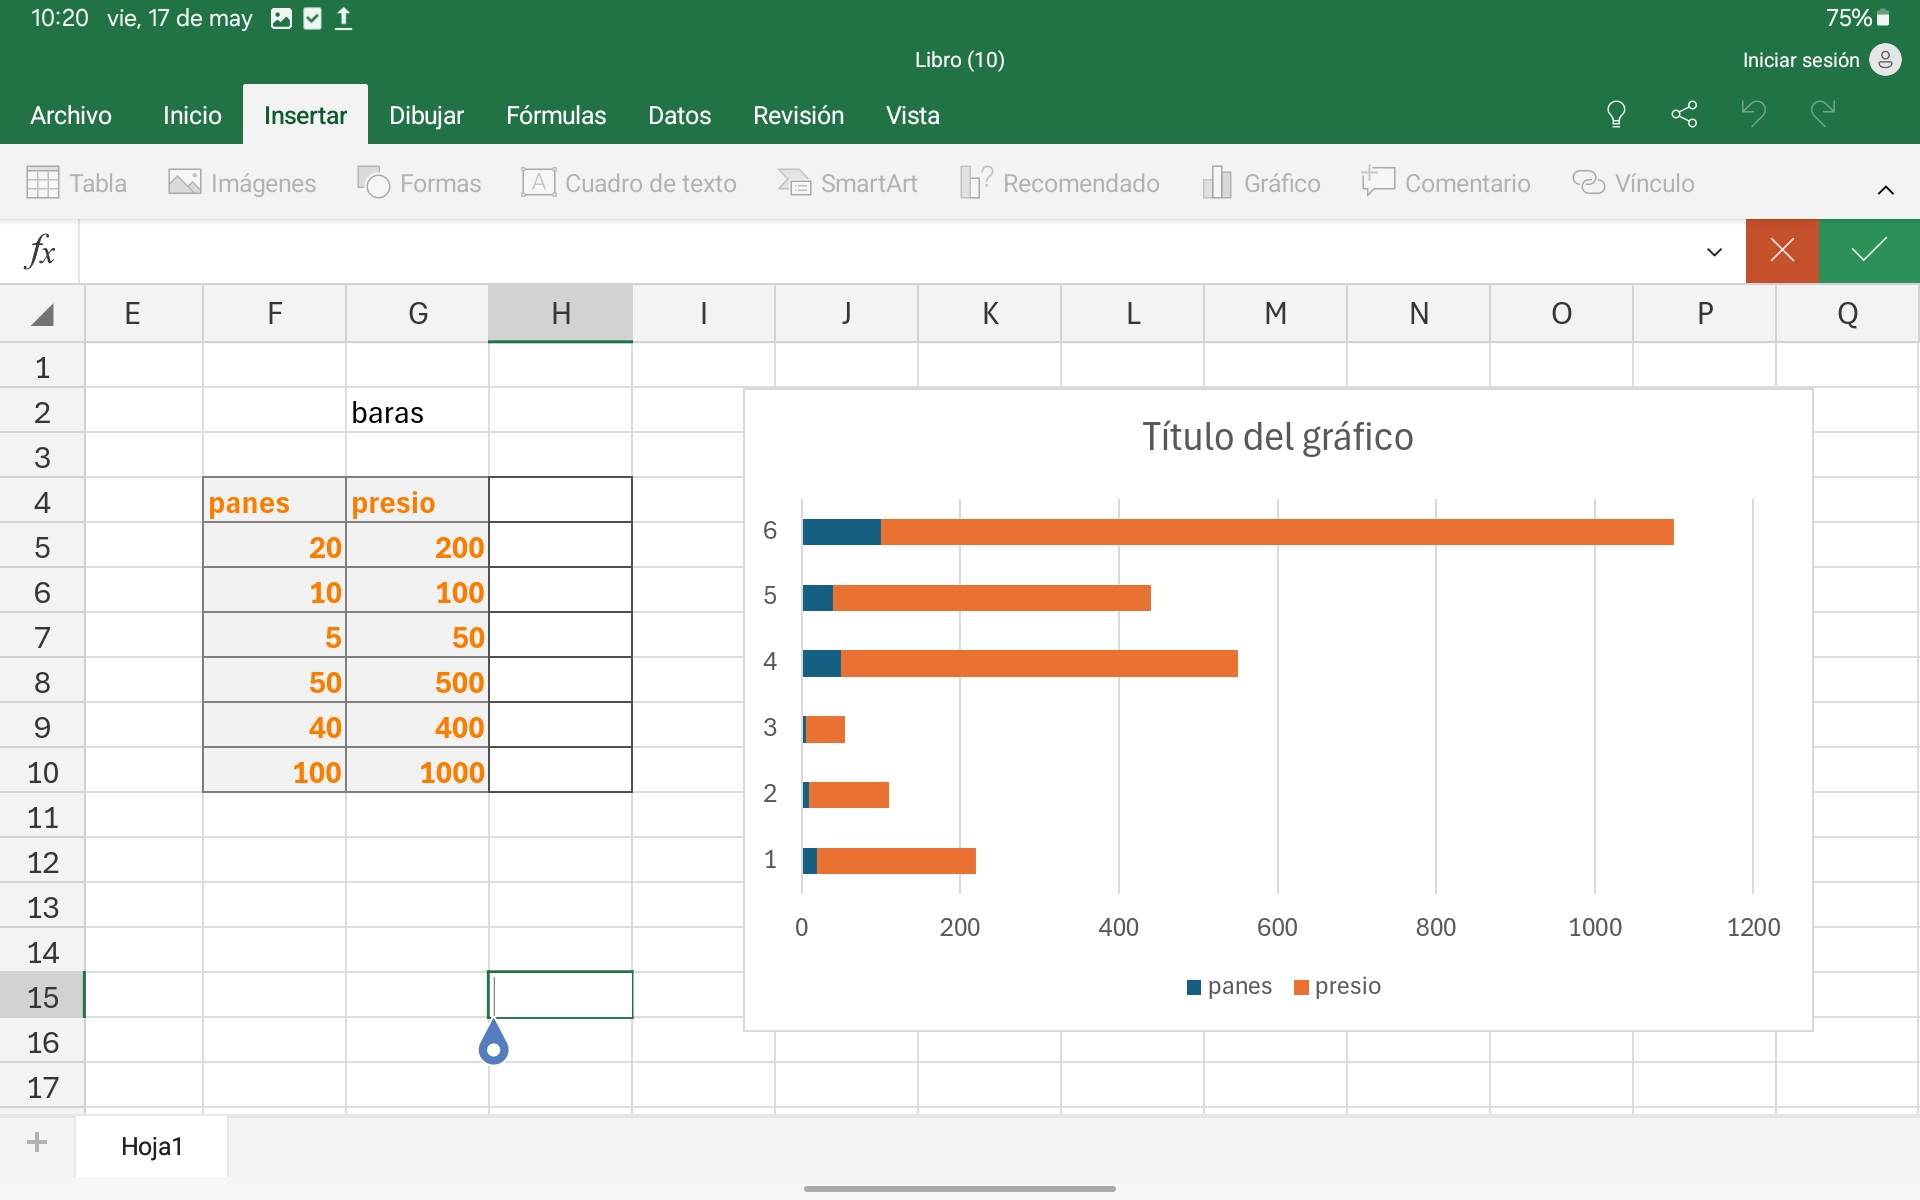Open the Imágenes insert option
Viewport: 1920px width, 1200px height.
click(x=242, y=183)
